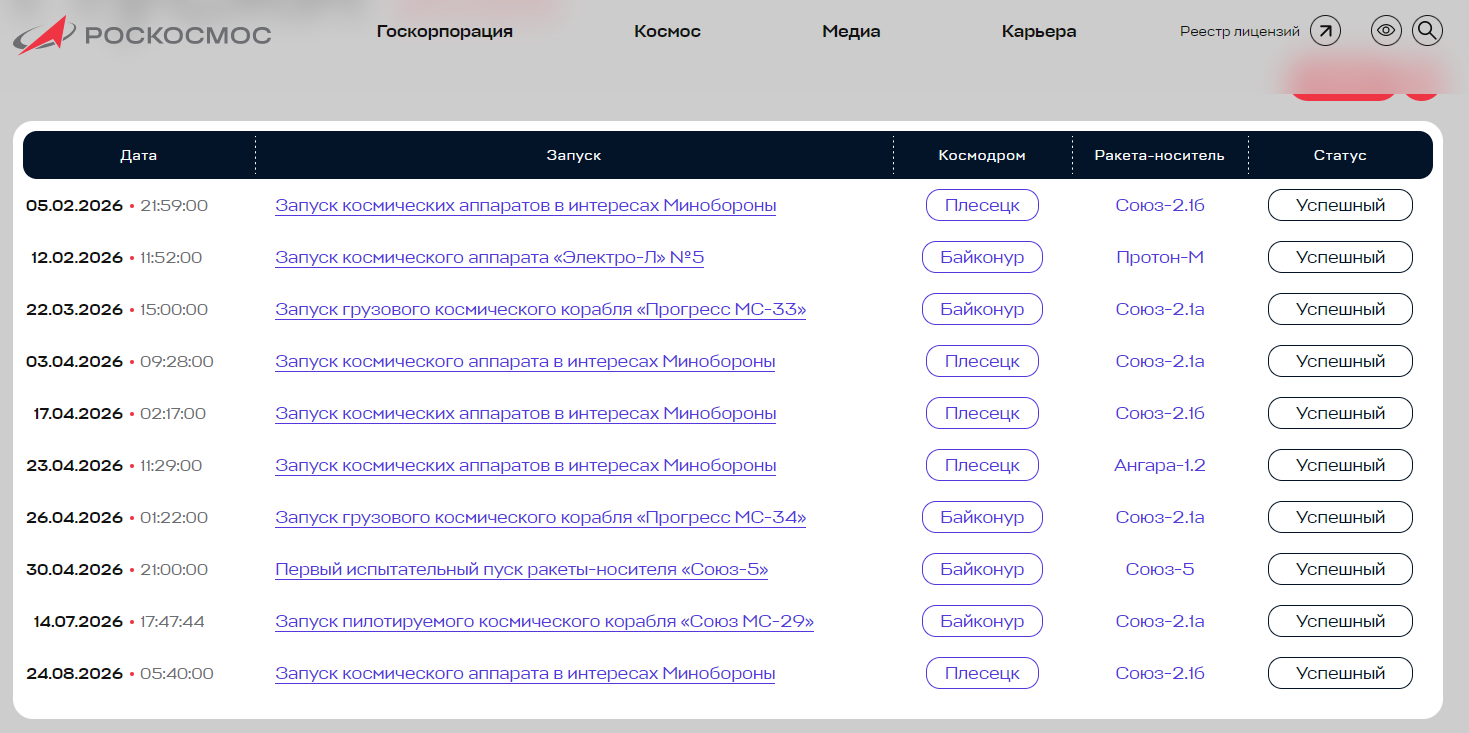Open the Минобороны launch link dated 24.08.2026
Image resolution: width=1469 pixels, height=733 pixels.
point(525,674)
